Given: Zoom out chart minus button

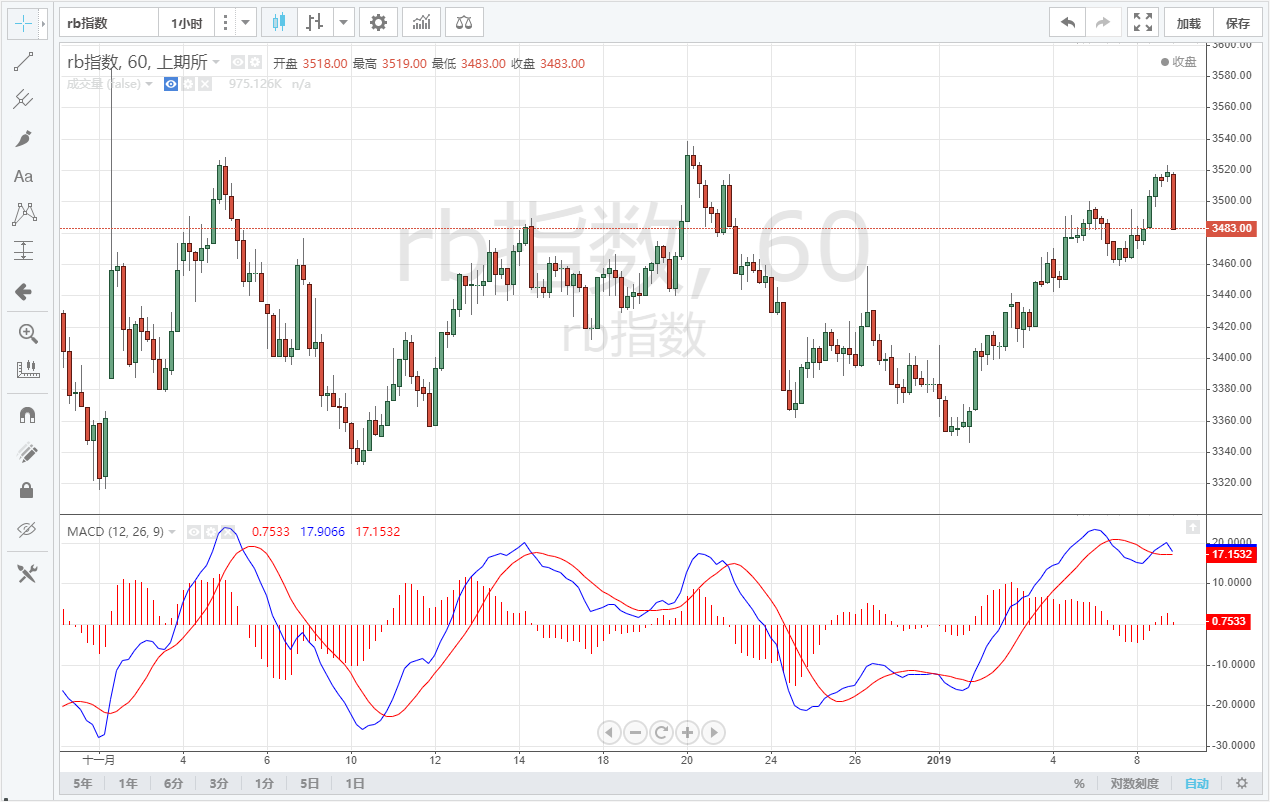Looking at the screenshot, I should (x=635, y=732).
